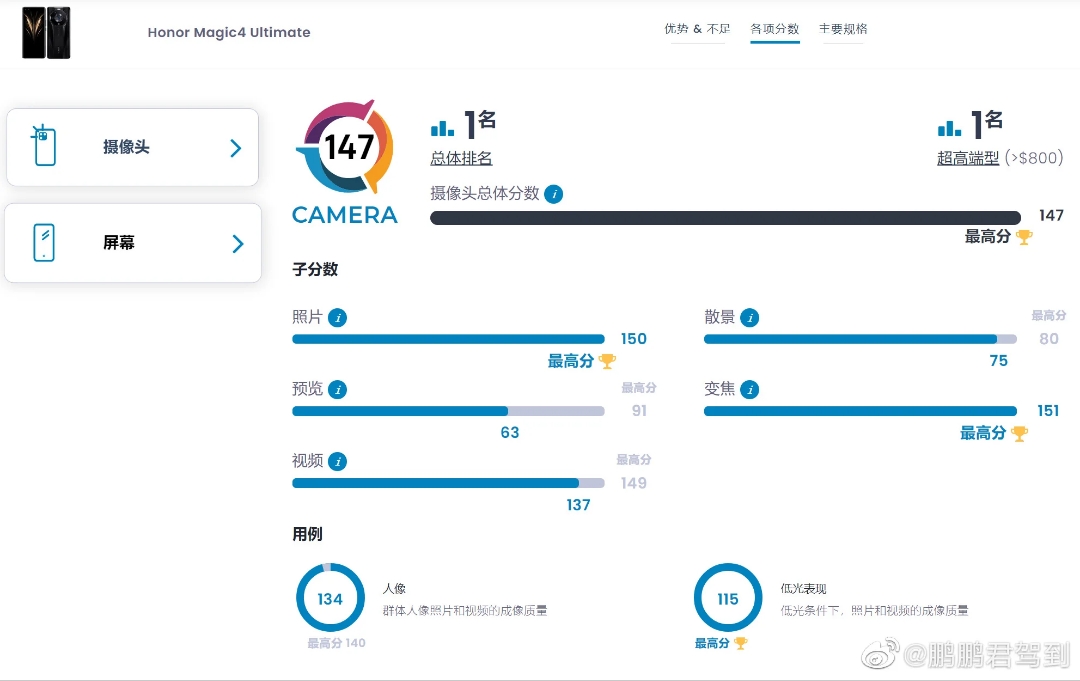Screen dimensions: 1080x681
Task: Expand the 摄像头 section chevron
Action: tap(236, 148)
